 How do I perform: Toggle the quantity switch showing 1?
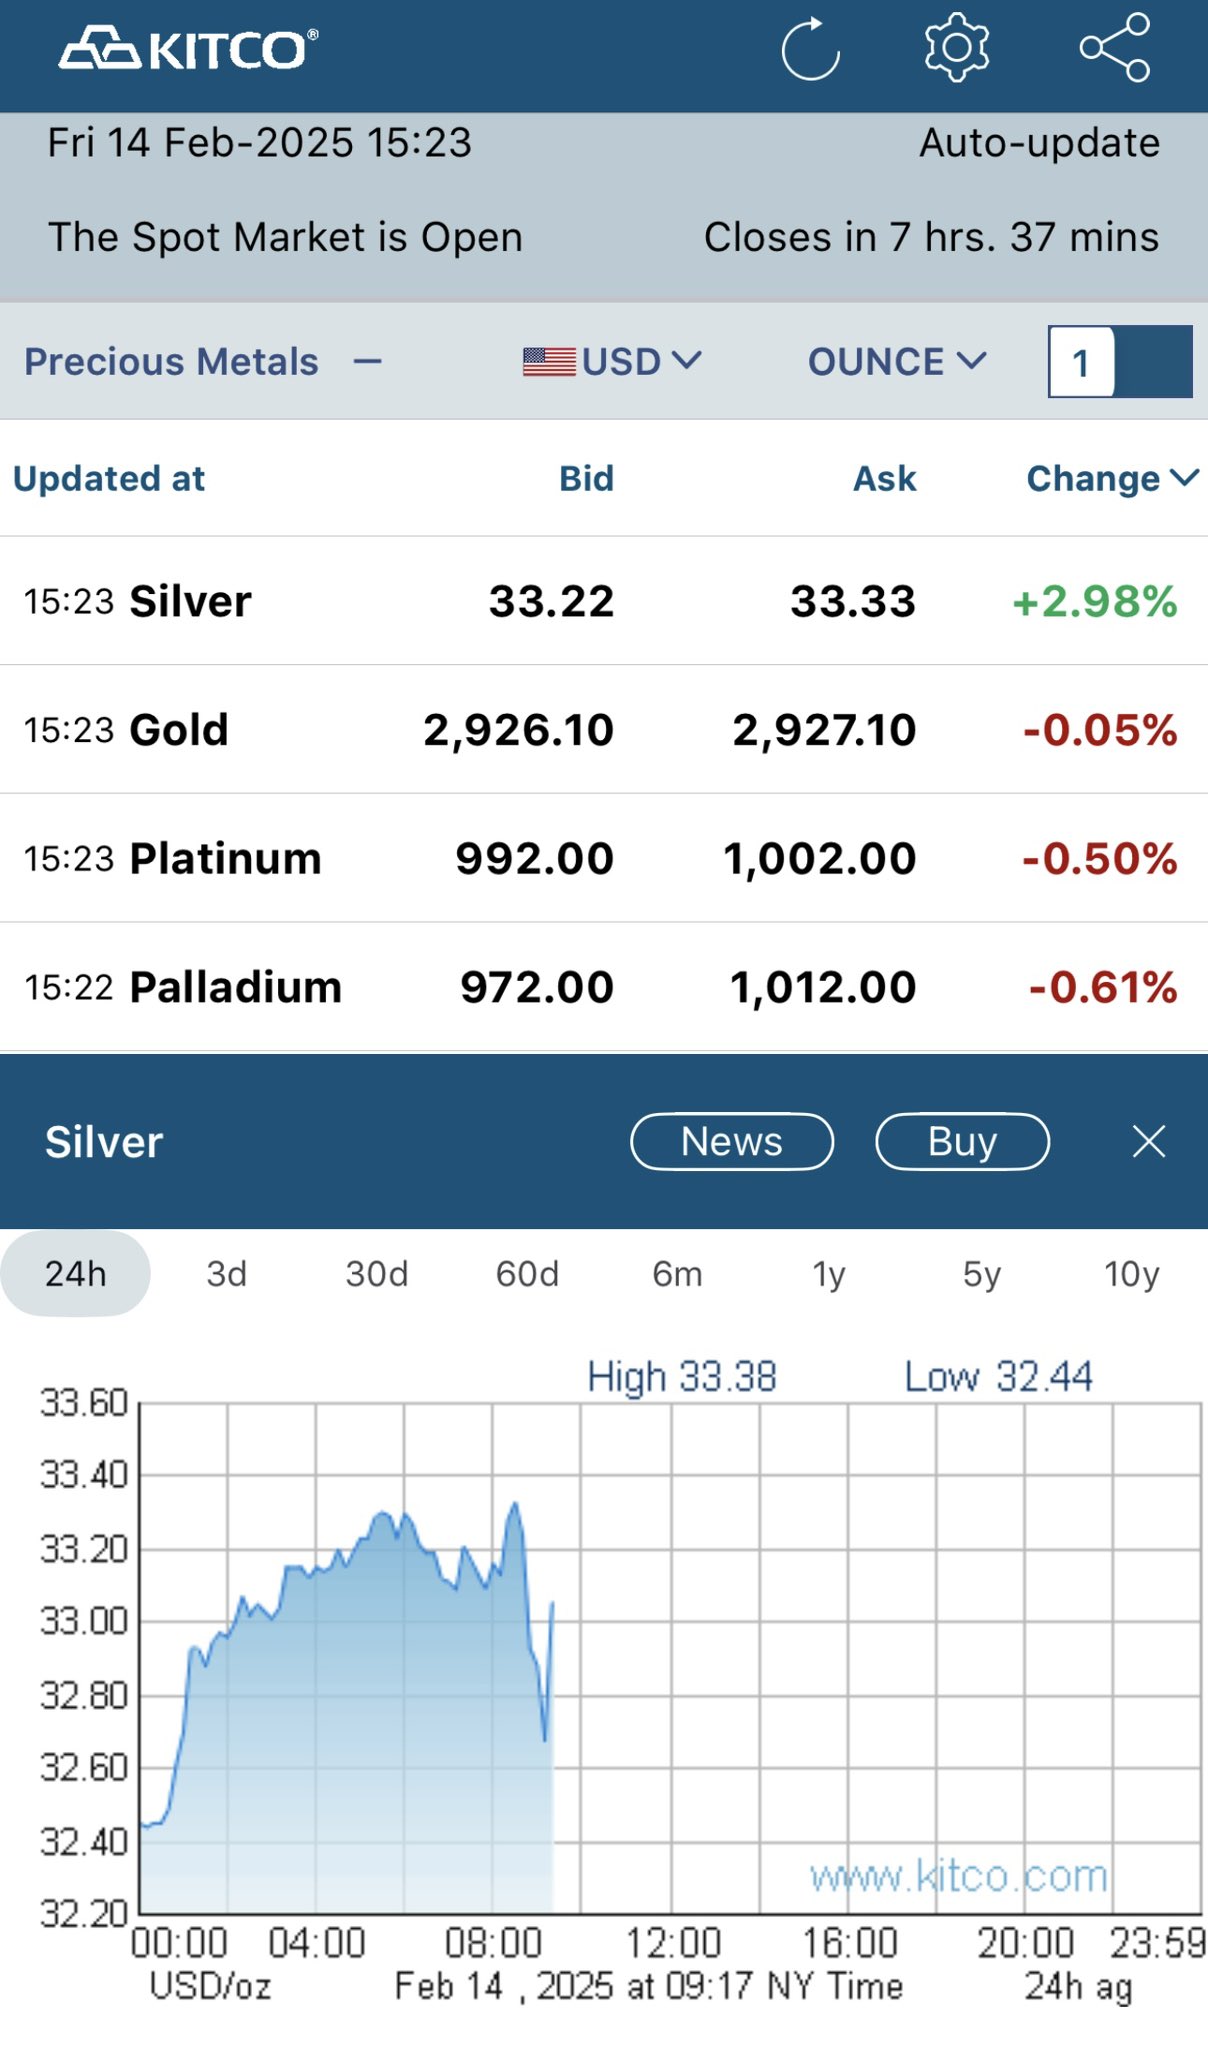1120,362
